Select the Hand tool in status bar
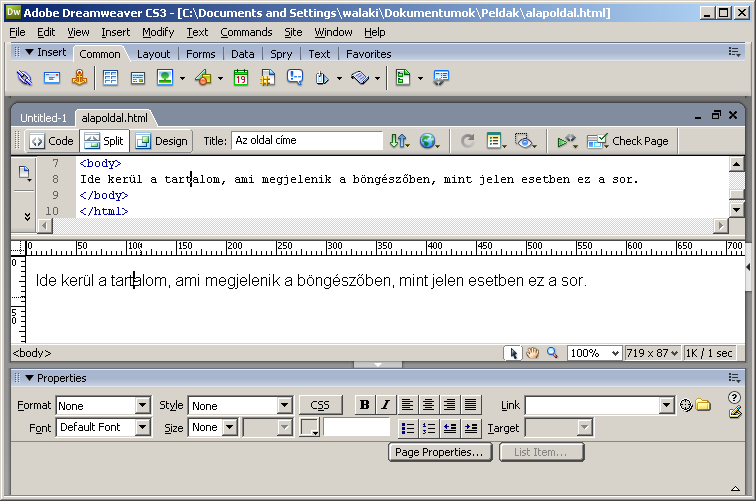This screenshot has width=756, height=501. [532, 353]
